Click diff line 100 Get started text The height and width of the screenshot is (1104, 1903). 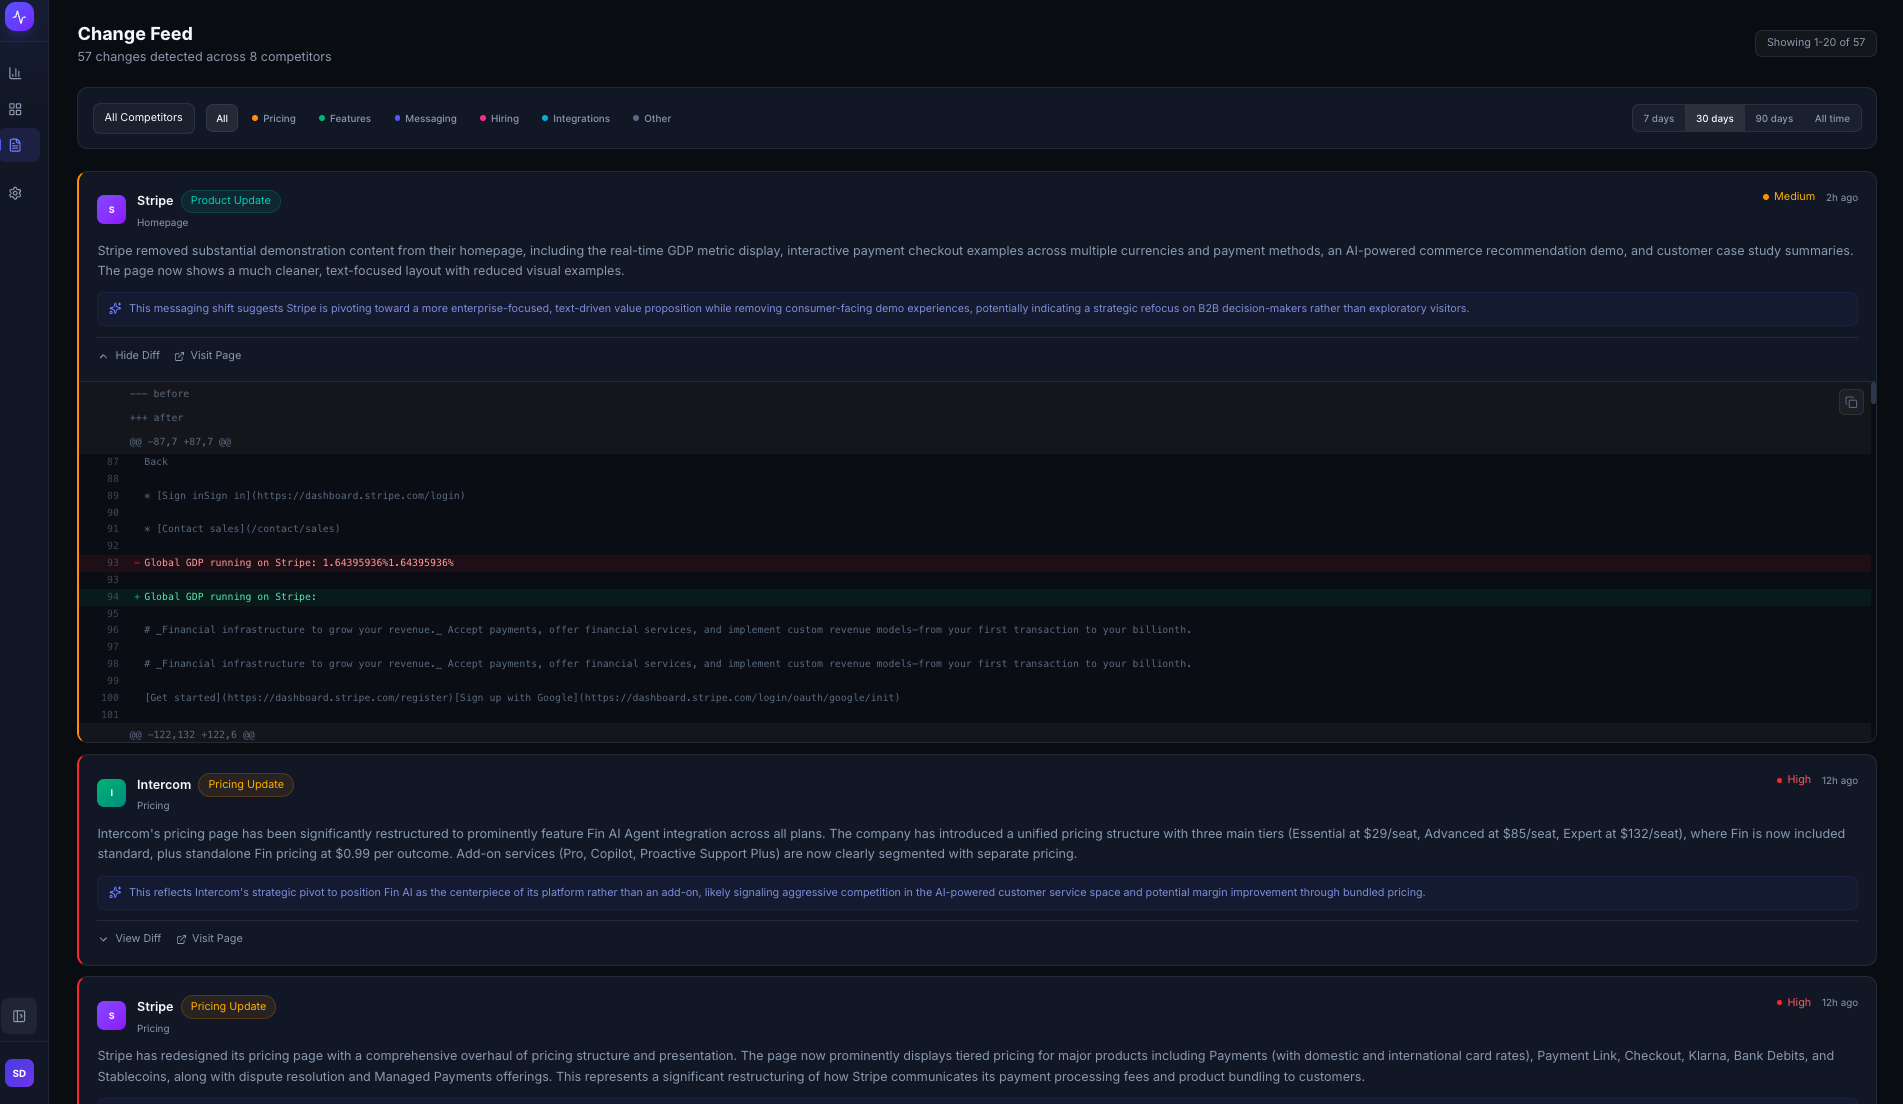[x=522, y=697]
